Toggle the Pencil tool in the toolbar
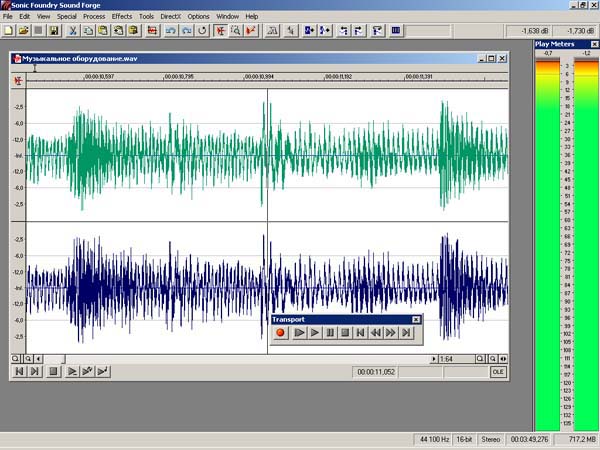Viewport: 600px width, 450px height. tap(251, 31)
